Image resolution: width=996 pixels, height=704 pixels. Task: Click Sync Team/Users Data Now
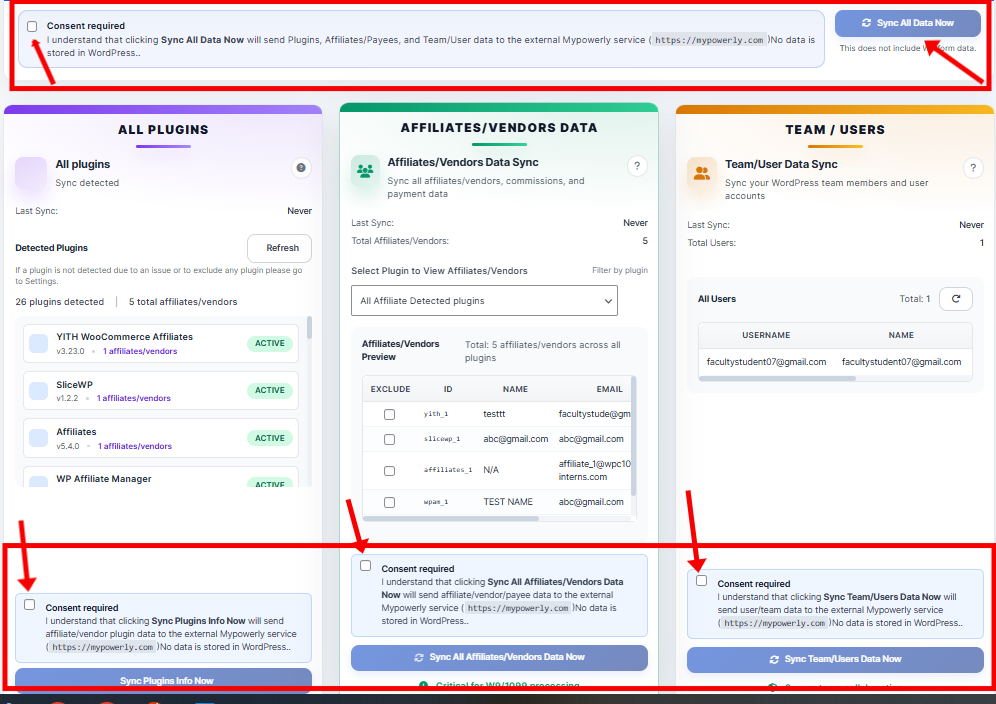pyautogui.click(x=835, y=659)
